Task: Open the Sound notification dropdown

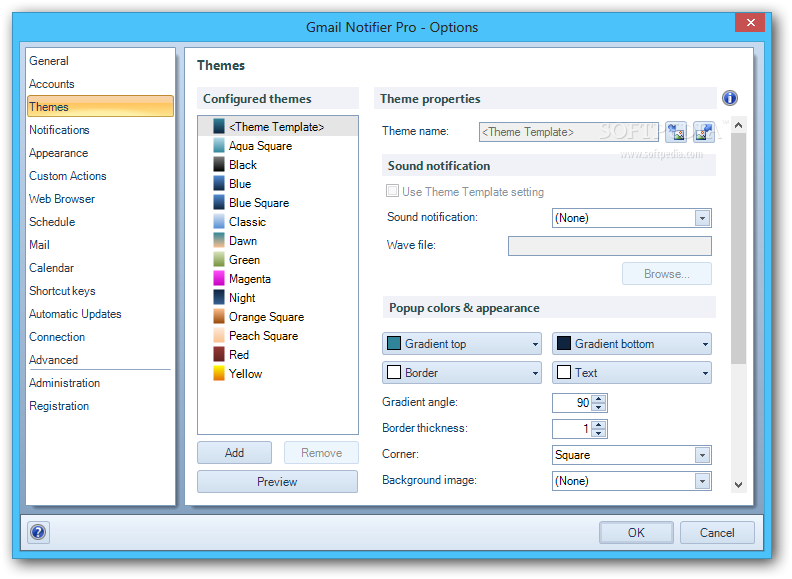Action: point(702,218)
